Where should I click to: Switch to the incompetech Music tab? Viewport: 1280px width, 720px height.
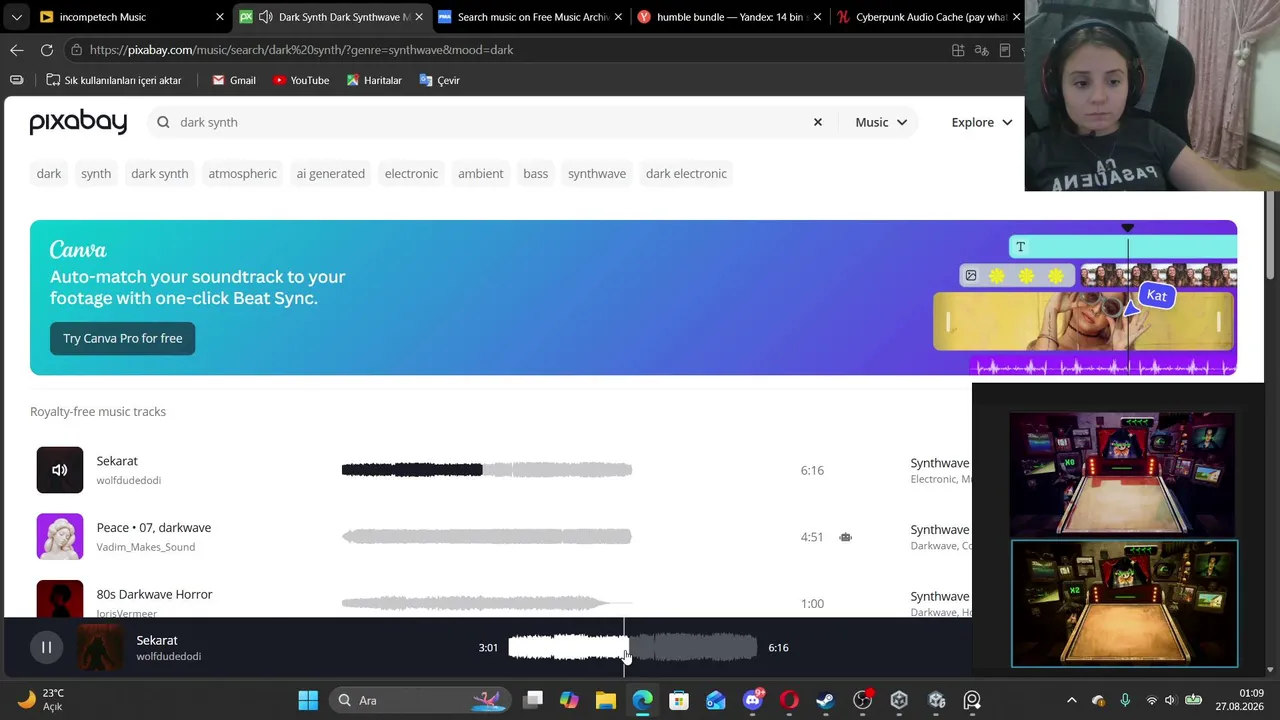130,17
